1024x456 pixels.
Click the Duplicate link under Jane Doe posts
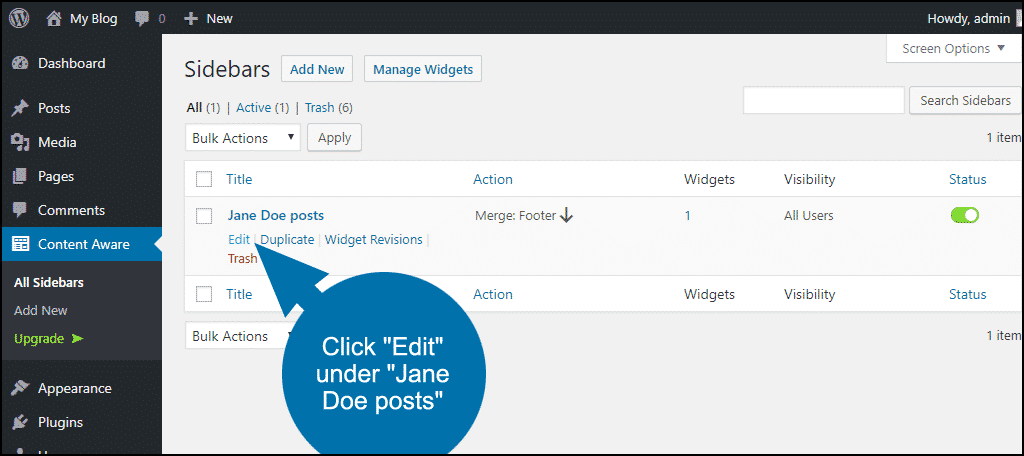point(287,240)
